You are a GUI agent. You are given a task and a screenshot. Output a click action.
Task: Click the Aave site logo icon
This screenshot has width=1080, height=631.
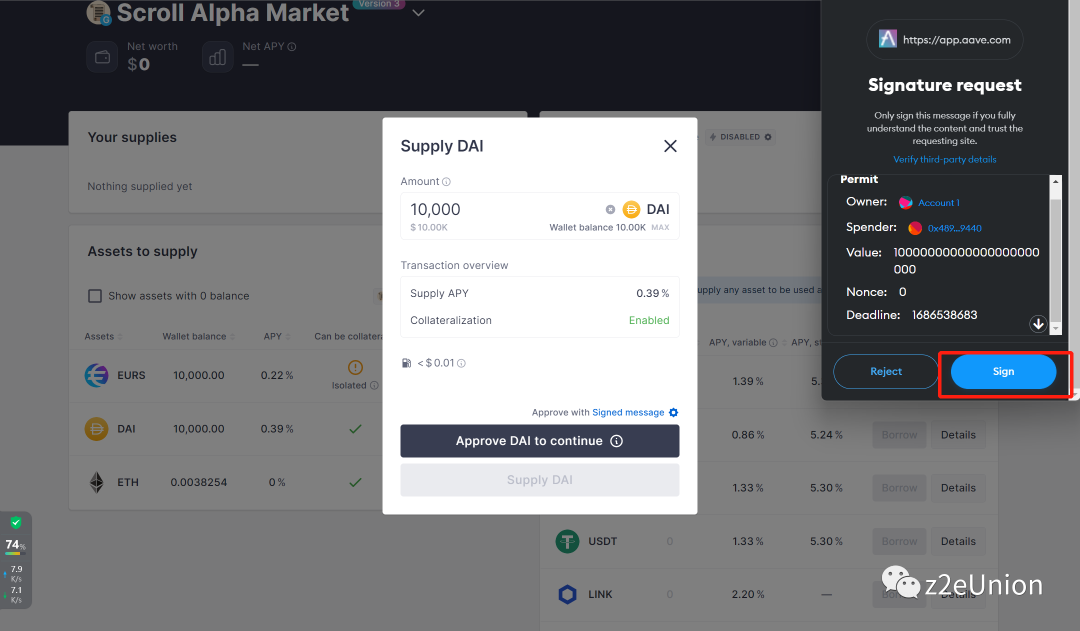point(888,40)
